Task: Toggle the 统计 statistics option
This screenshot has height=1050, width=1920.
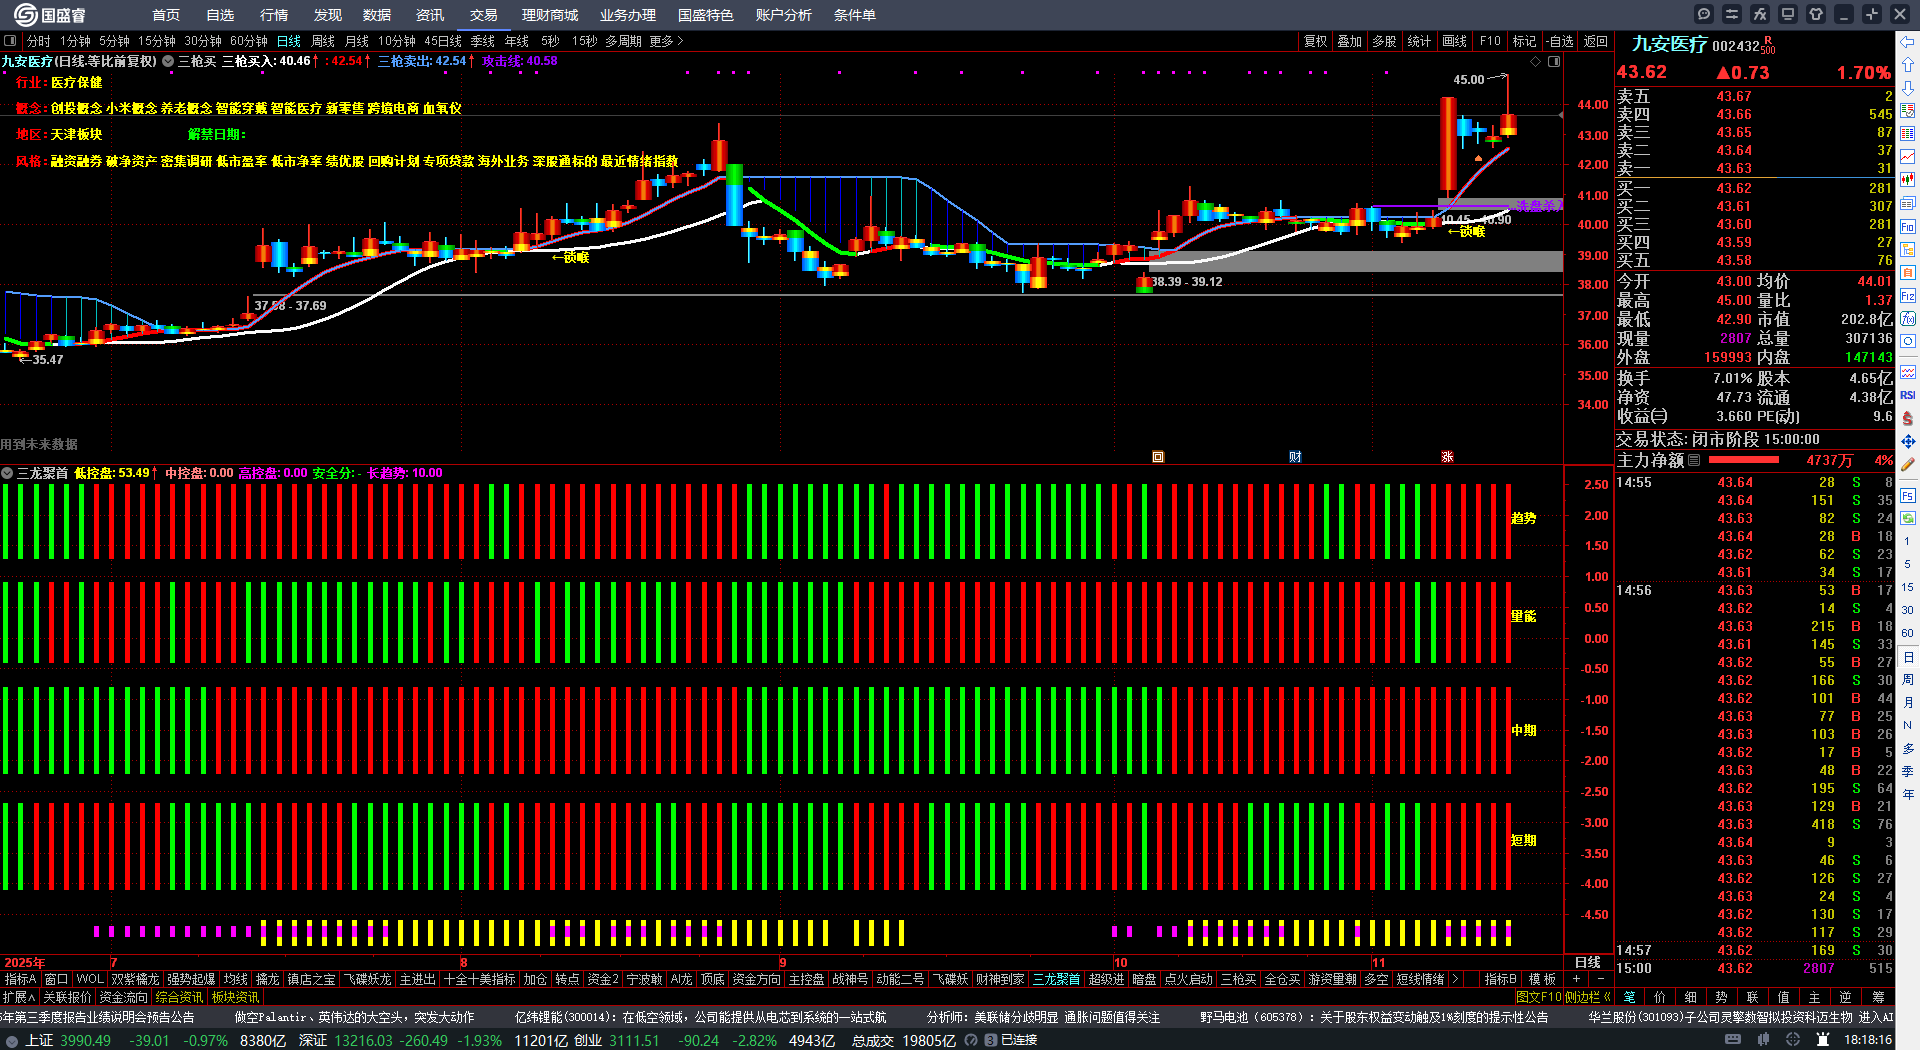Action: 1419,41
